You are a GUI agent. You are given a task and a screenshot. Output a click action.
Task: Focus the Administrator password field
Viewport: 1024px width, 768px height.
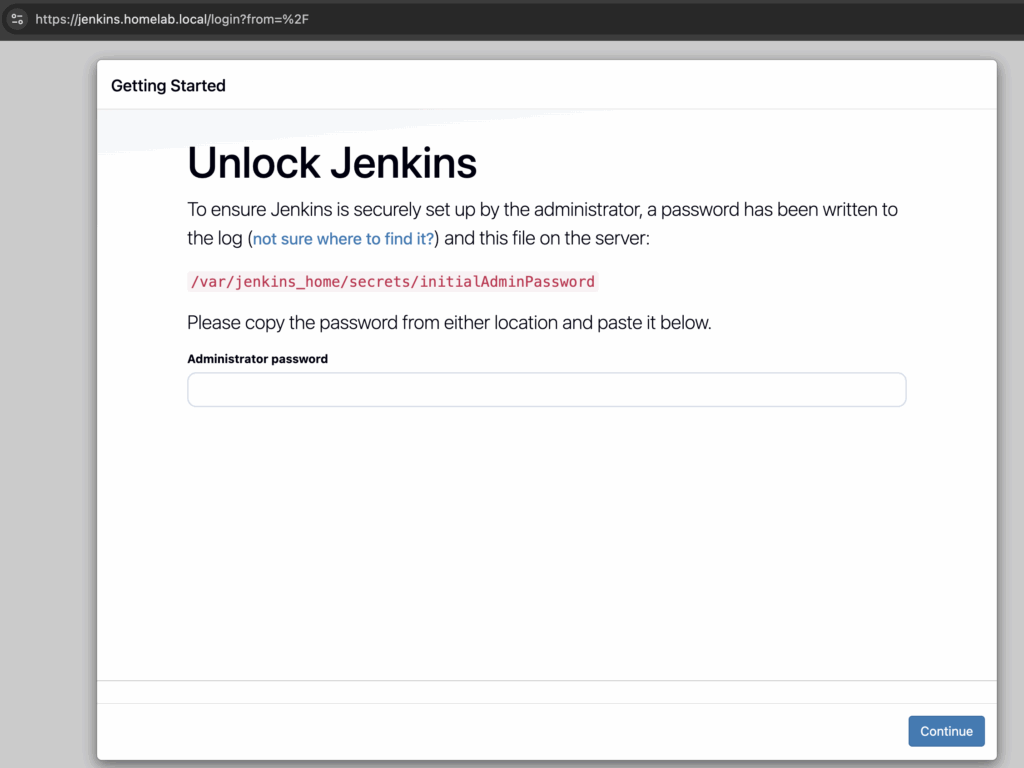click(547, 390)
